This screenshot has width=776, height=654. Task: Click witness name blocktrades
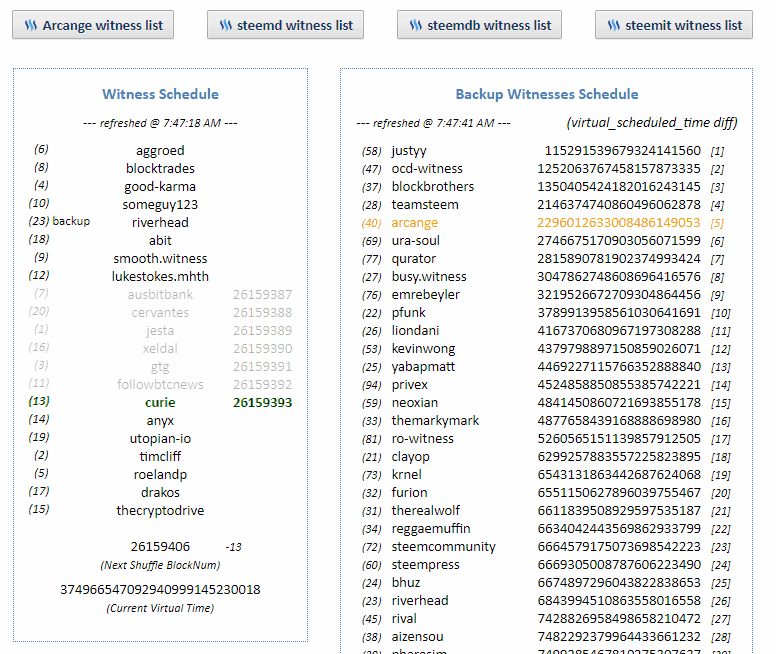coord(160,168)
